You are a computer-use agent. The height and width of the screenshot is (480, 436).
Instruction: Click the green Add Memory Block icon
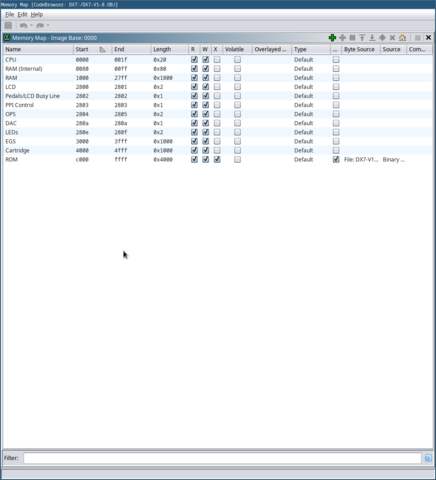(332, 38)
